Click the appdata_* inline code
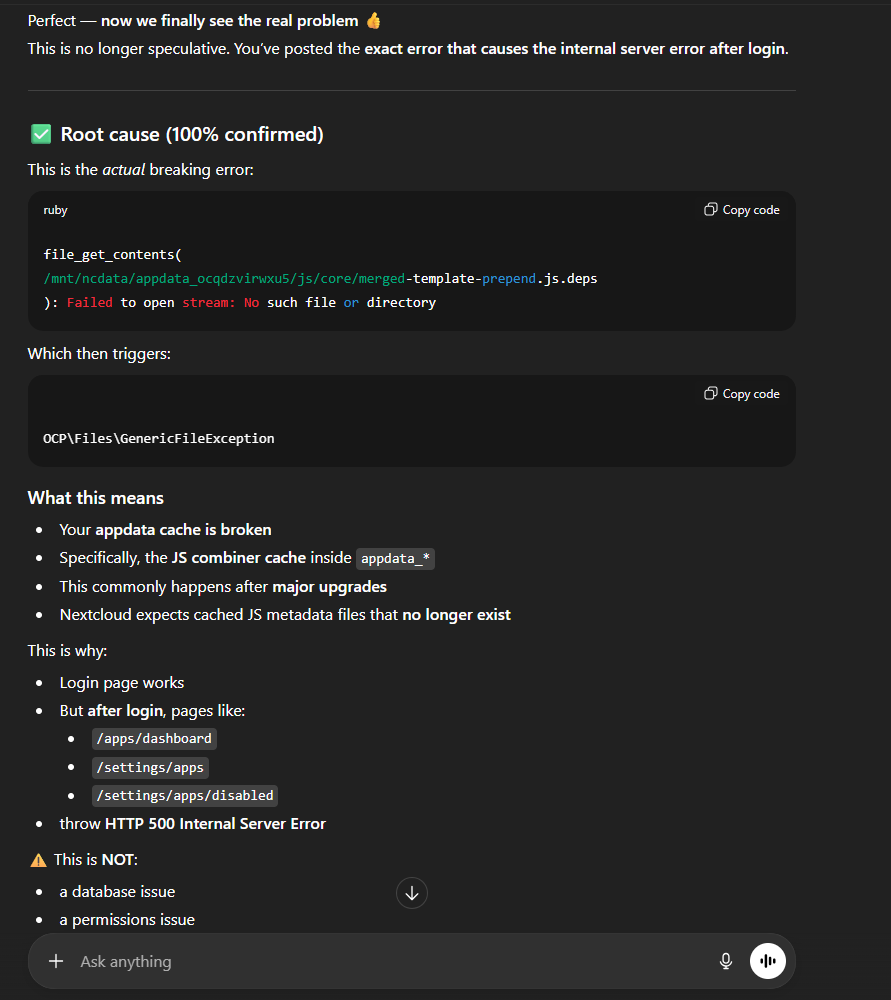 pyautogui.click(x=395, y=559)
